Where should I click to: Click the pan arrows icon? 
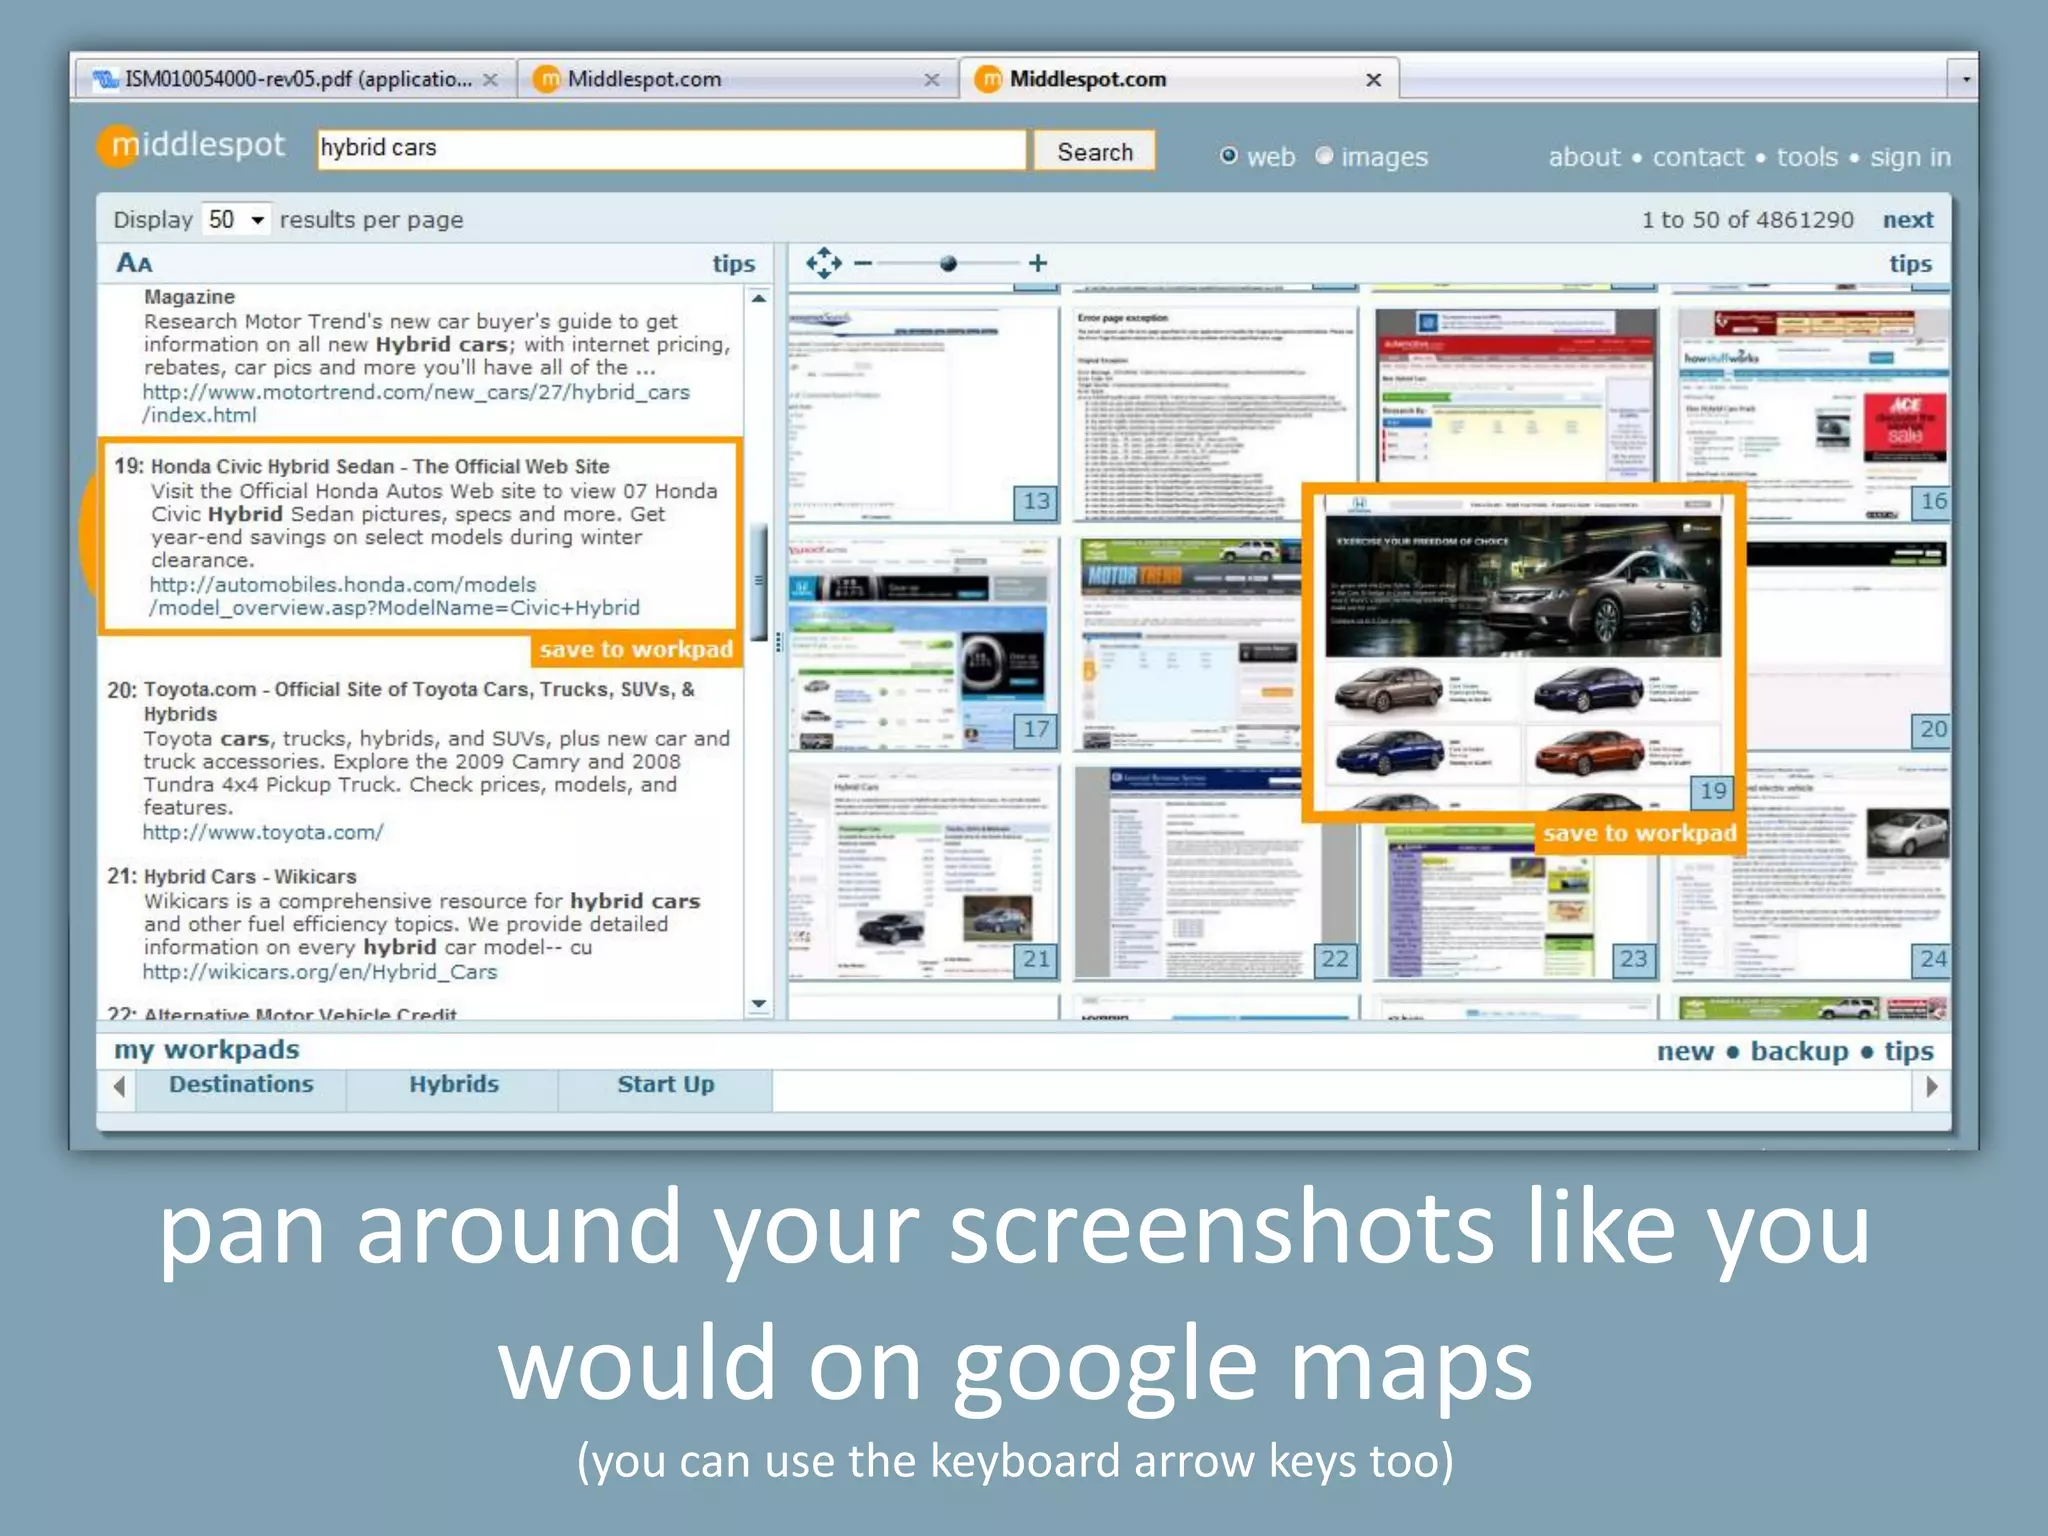point(823,263)
